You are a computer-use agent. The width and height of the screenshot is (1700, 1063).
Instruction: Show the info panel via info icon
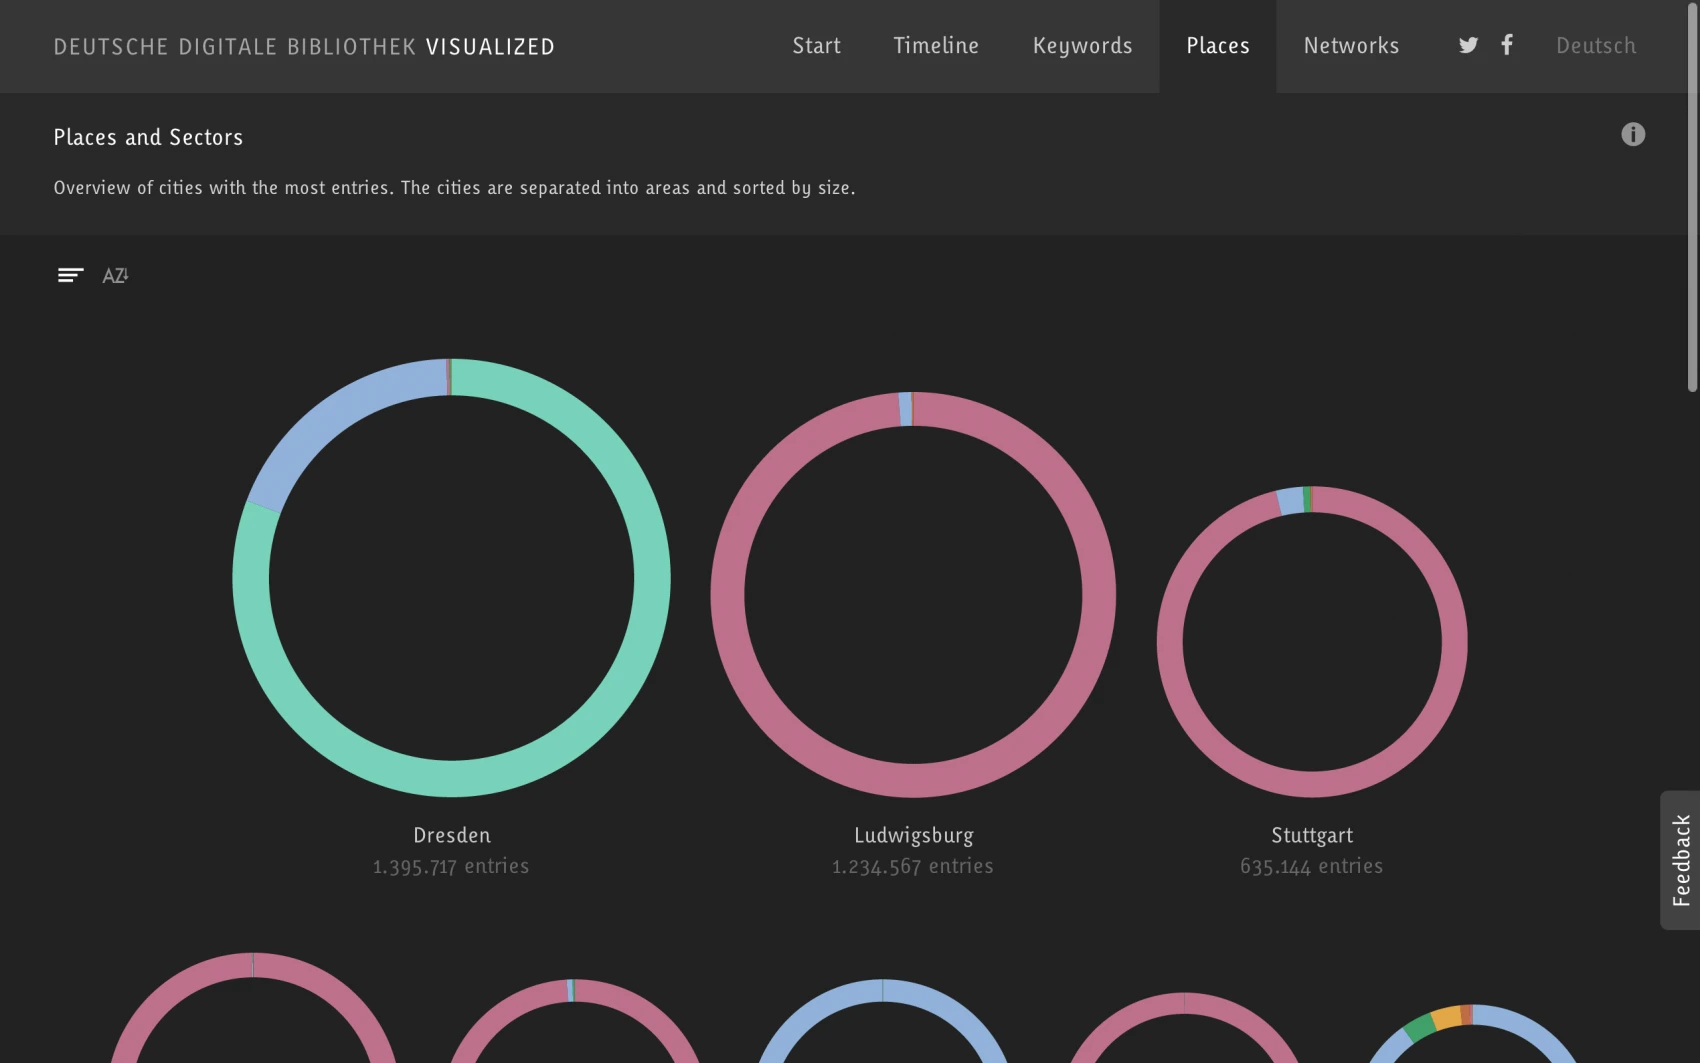1632,135
